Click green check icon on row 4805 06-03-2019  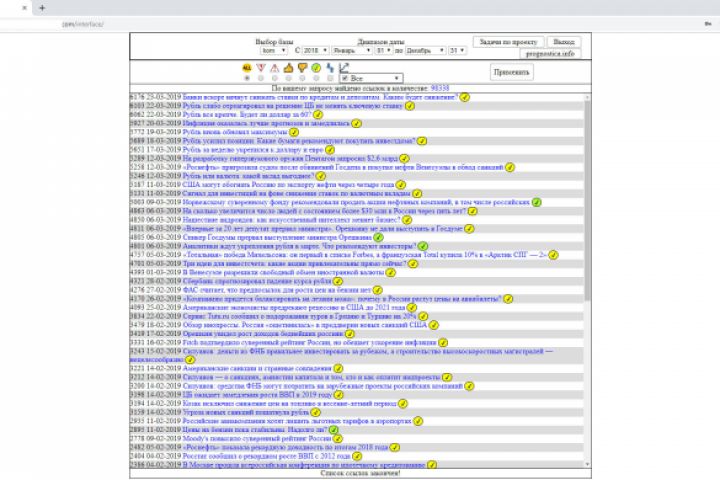(x=378, y=237)
